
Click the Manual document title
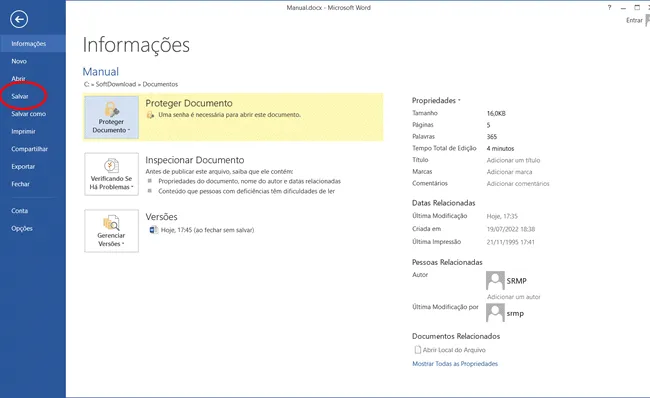click(x=101, y=72)
